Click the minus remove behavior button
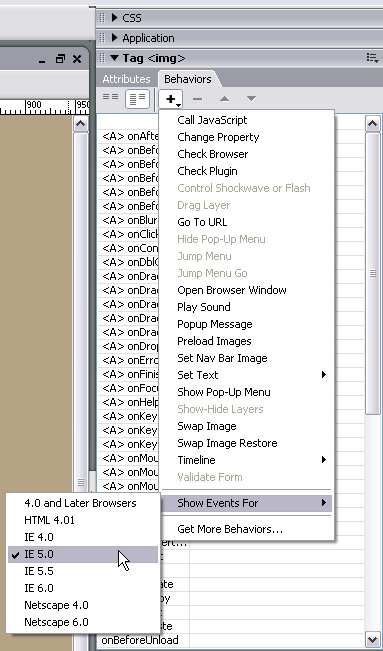383x651 pixels. [x=197, y=99]
